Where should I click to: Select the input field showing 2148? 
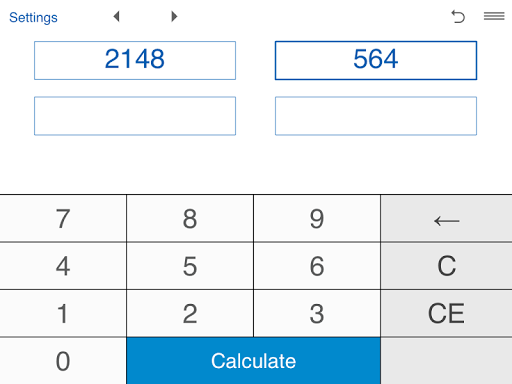(135, 60)
